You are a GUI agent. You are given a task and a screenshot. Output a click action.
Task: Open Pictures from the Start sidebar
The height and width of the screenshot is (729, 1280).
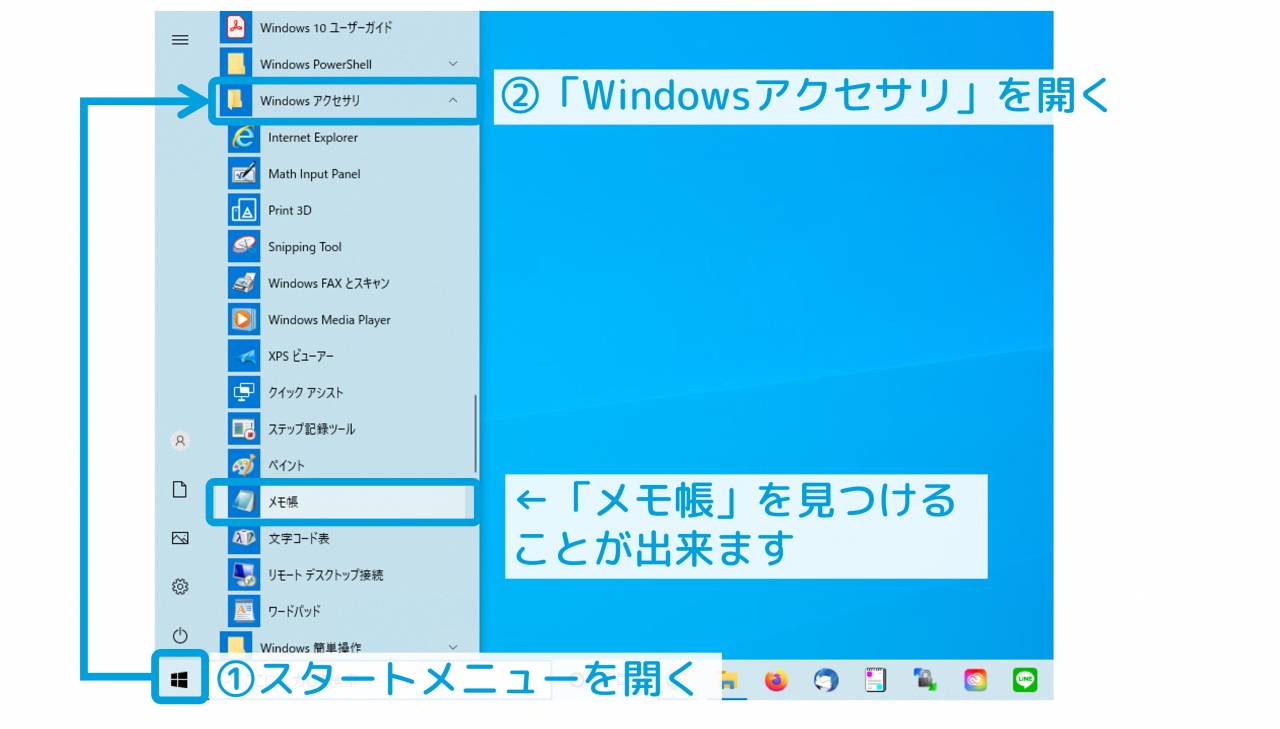180,538
